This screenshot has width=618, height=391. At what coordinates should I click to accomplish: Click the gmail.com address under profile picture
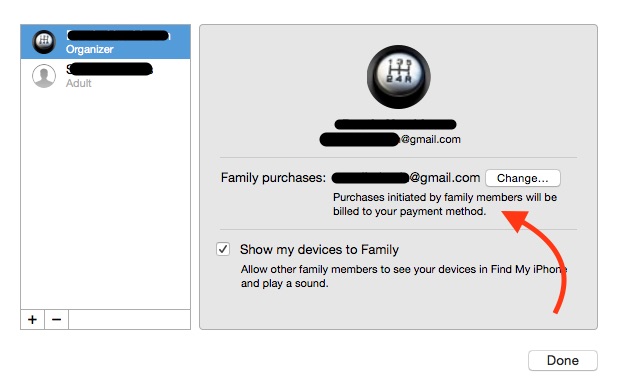[x=390, y=140]
